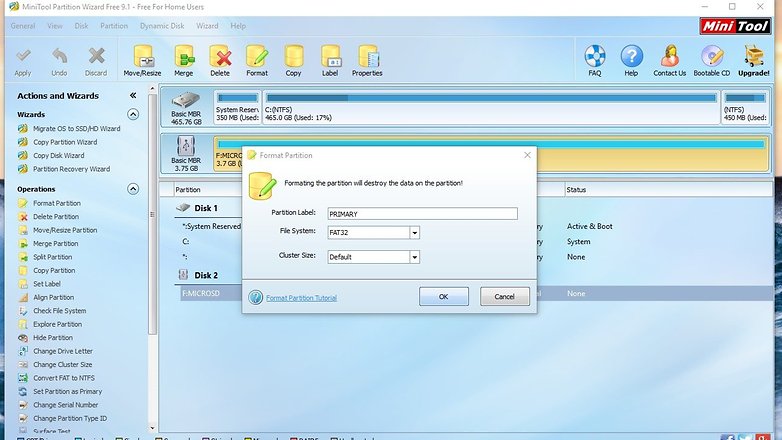This screenshot has width=782, height=440.
Task: Click the Merge partitions toolbar icon
Action: (x=184, y=56)
